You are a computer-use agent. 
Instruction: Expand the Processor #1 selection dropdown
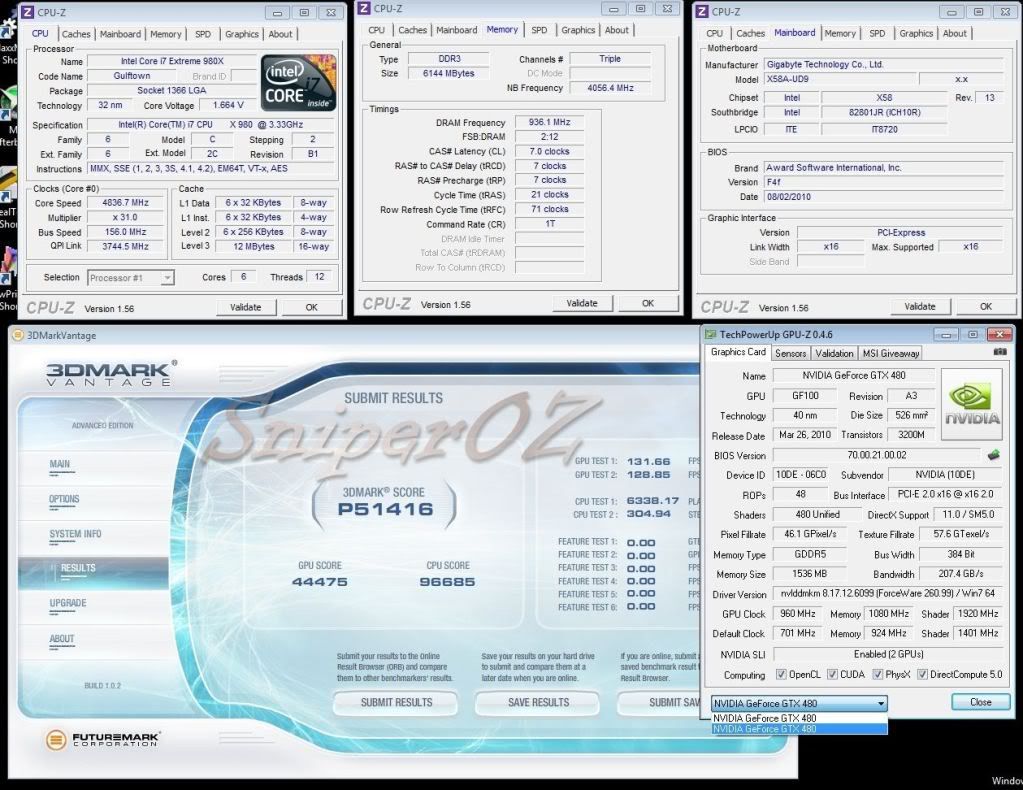131,278
